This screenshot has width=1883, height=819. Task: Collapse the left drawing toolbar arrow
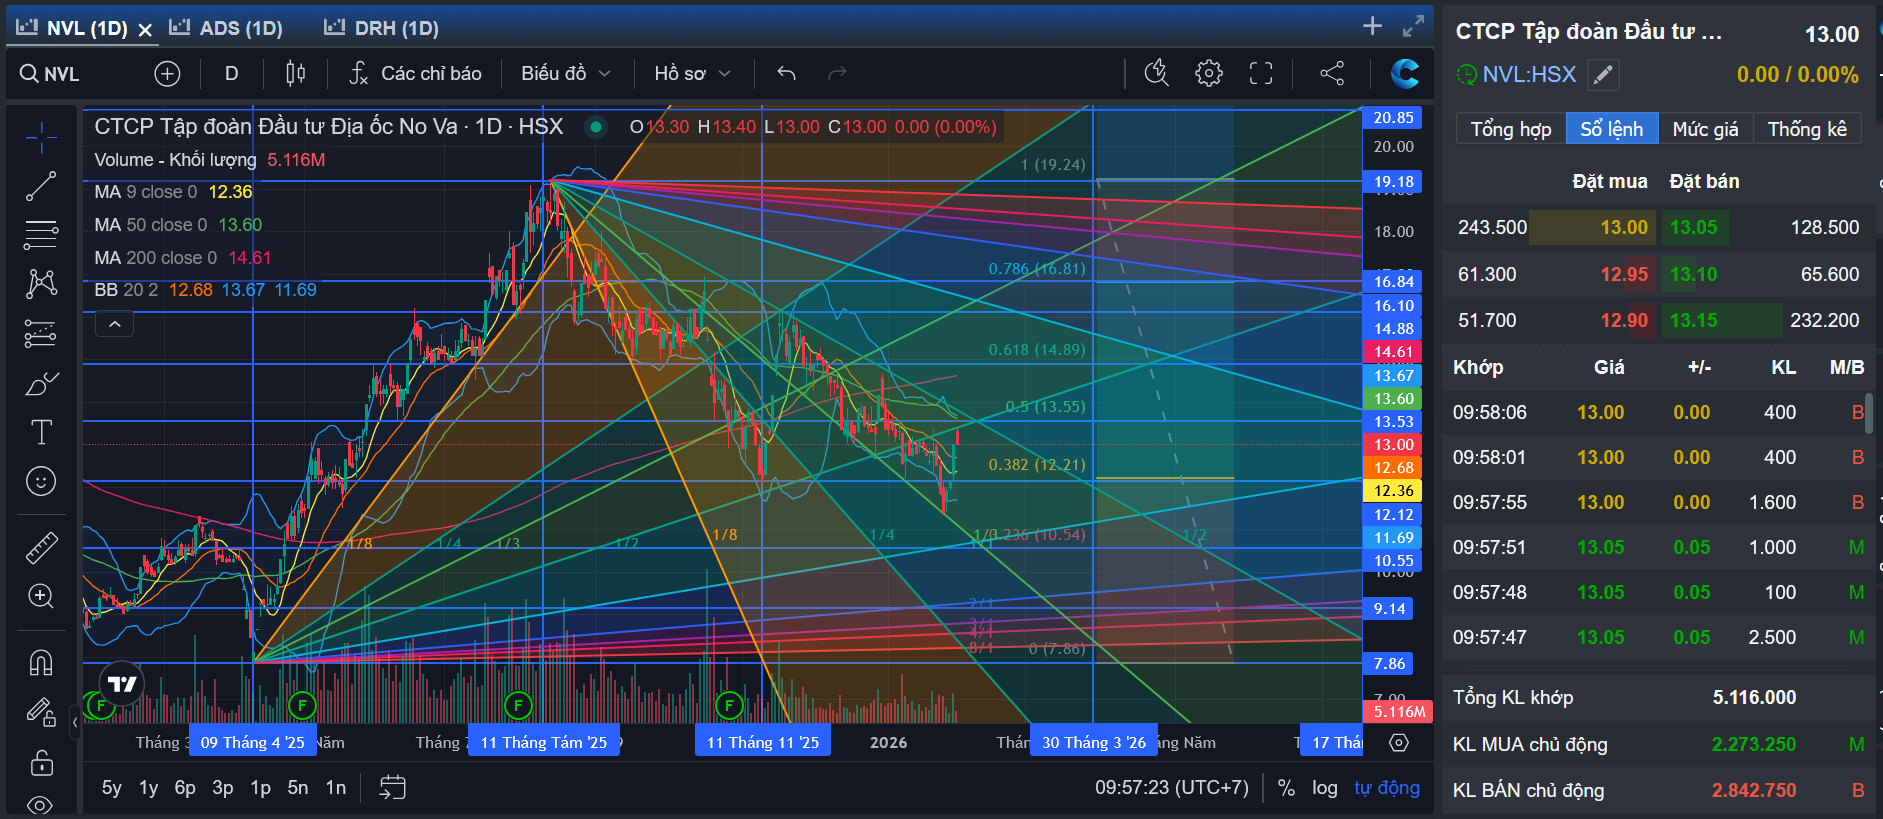(x=75, y=721)
